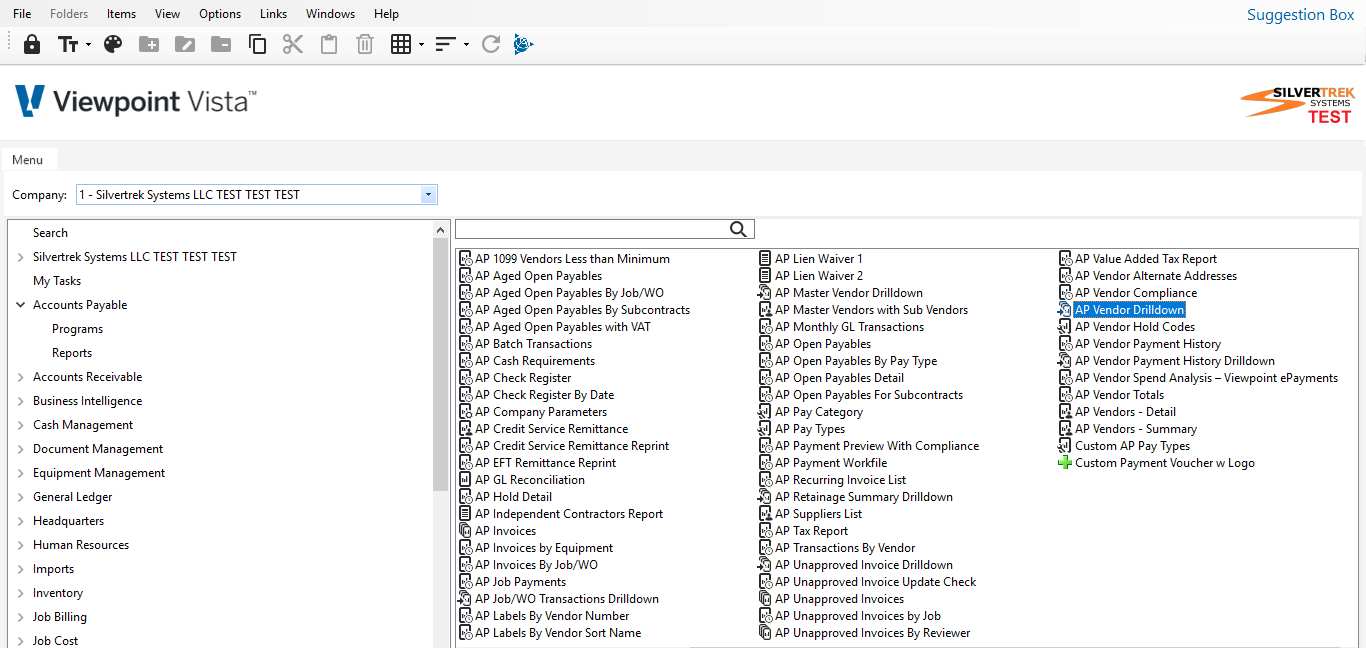This screenshot has width=1366, height=648.
Task: Click the add folder toolbar icon
Action: 149,44
